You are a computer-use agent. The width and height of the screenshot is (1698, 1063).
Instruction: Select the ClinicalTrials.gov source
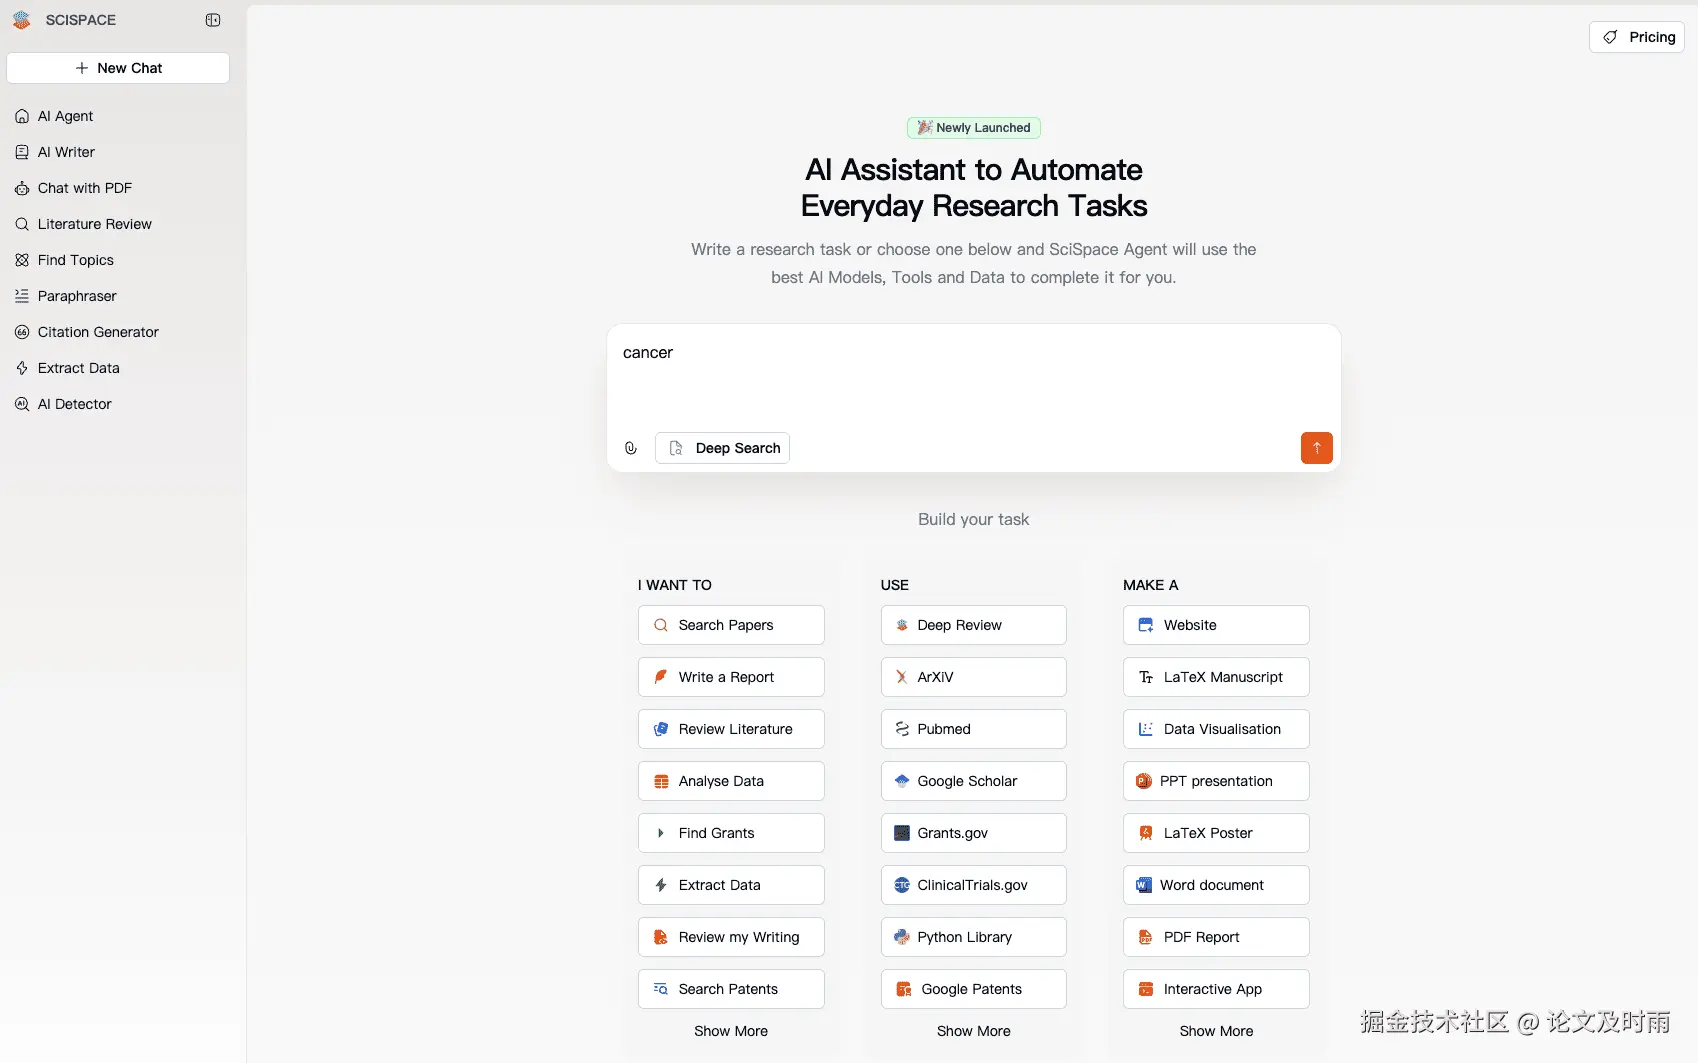tap(973, 885)
